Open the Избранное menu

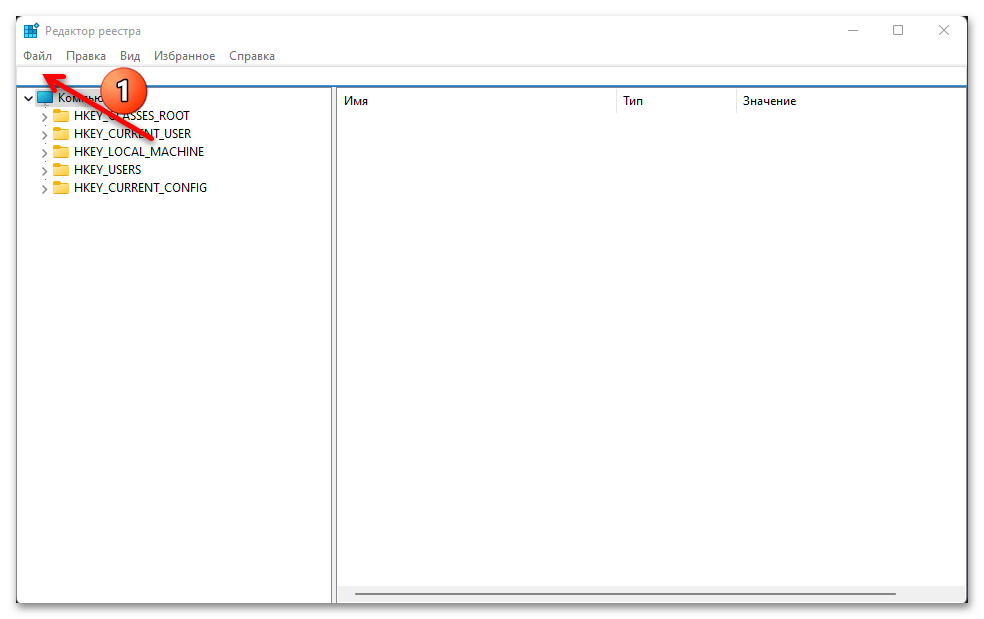(184, 56)
